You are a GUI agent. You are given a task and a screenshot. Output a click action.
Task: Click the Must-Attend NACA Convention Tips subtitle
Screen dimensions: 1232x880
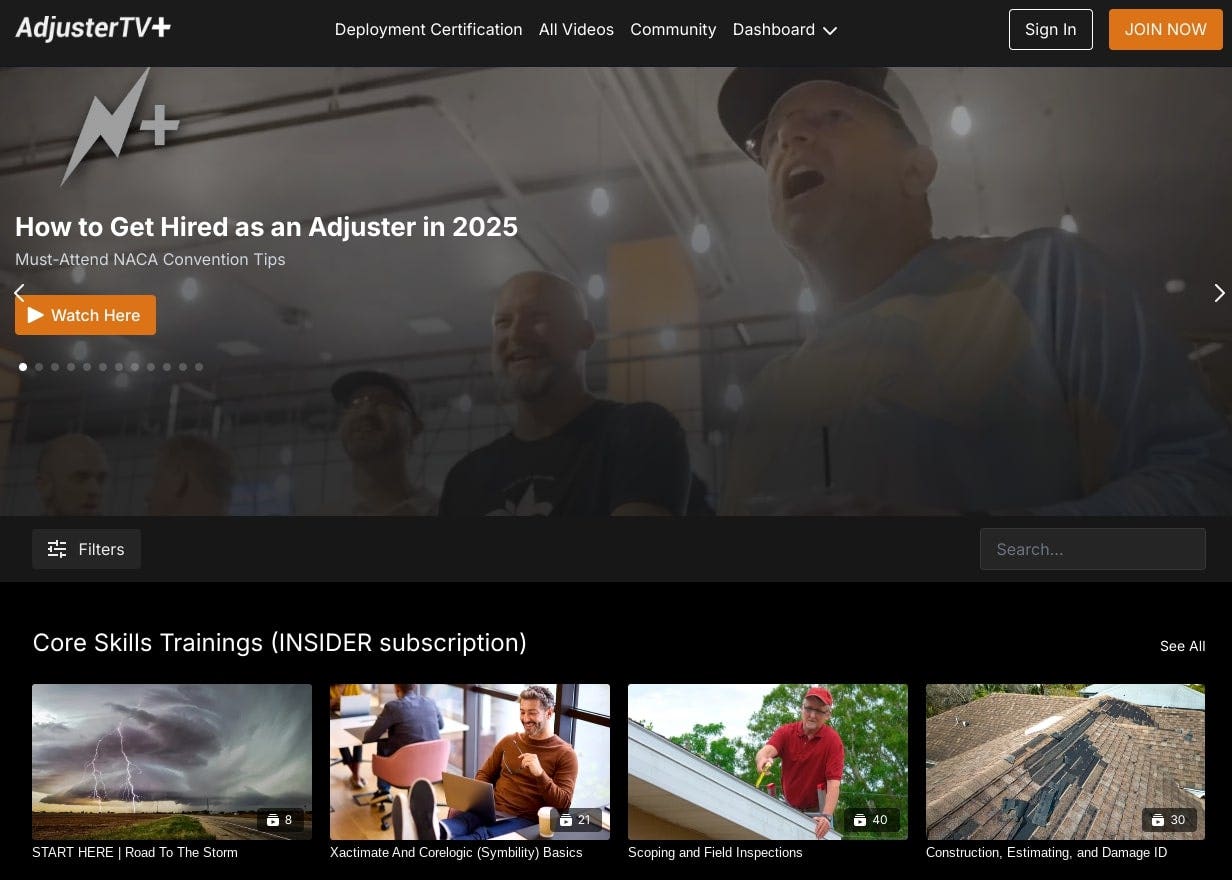click(150, 260)
